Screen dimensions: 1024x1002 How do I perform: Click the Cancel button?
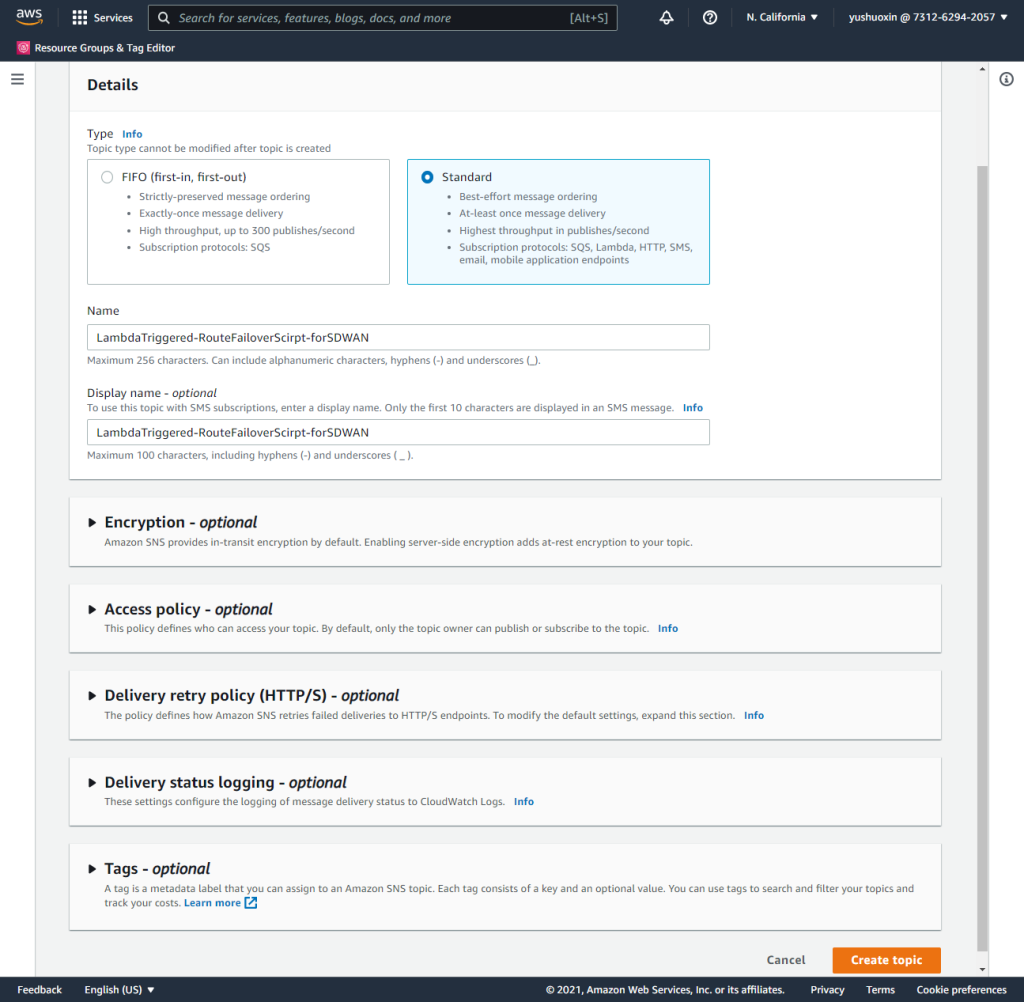pyautogui.click(x=785, y=960)
